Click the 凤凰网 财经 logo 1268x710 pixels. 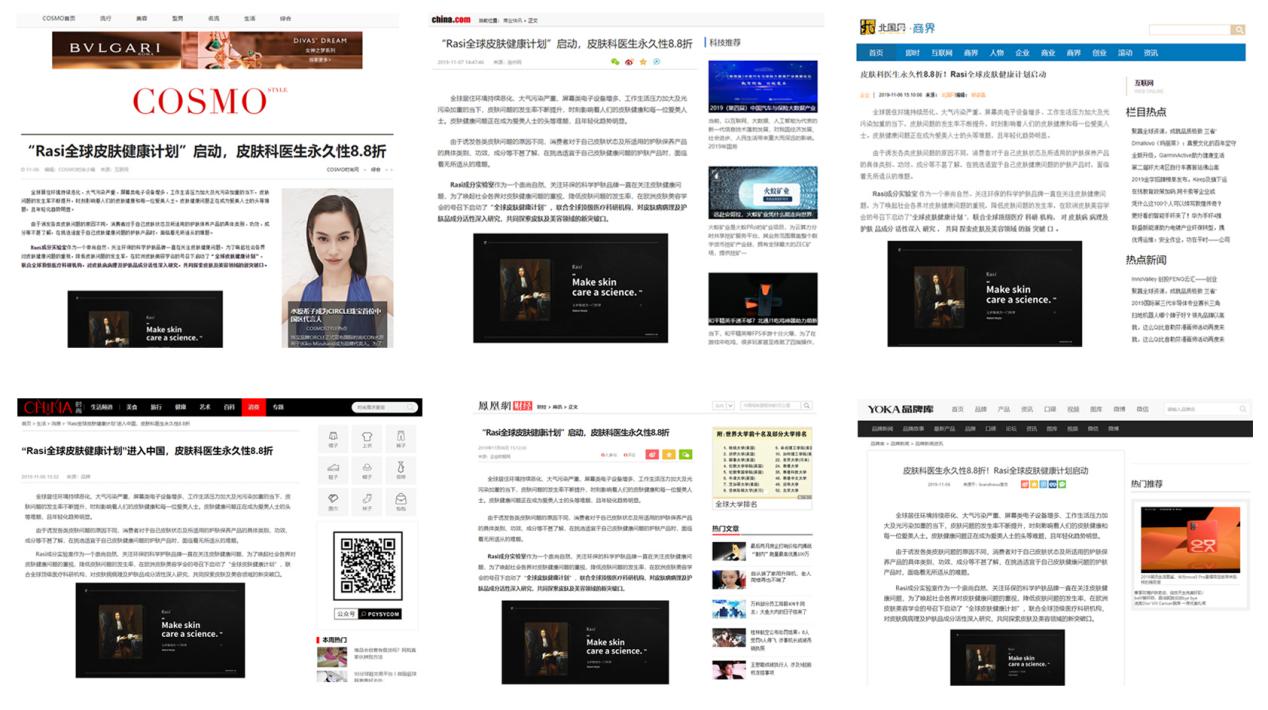point(504,407)
